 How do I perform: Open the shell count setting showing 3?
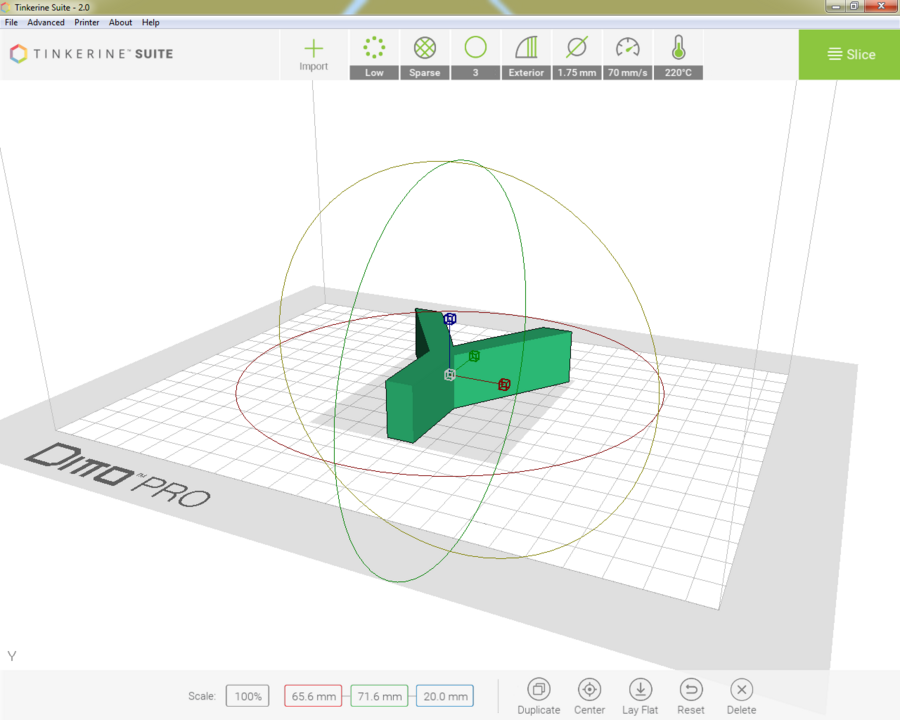point(475,54)
